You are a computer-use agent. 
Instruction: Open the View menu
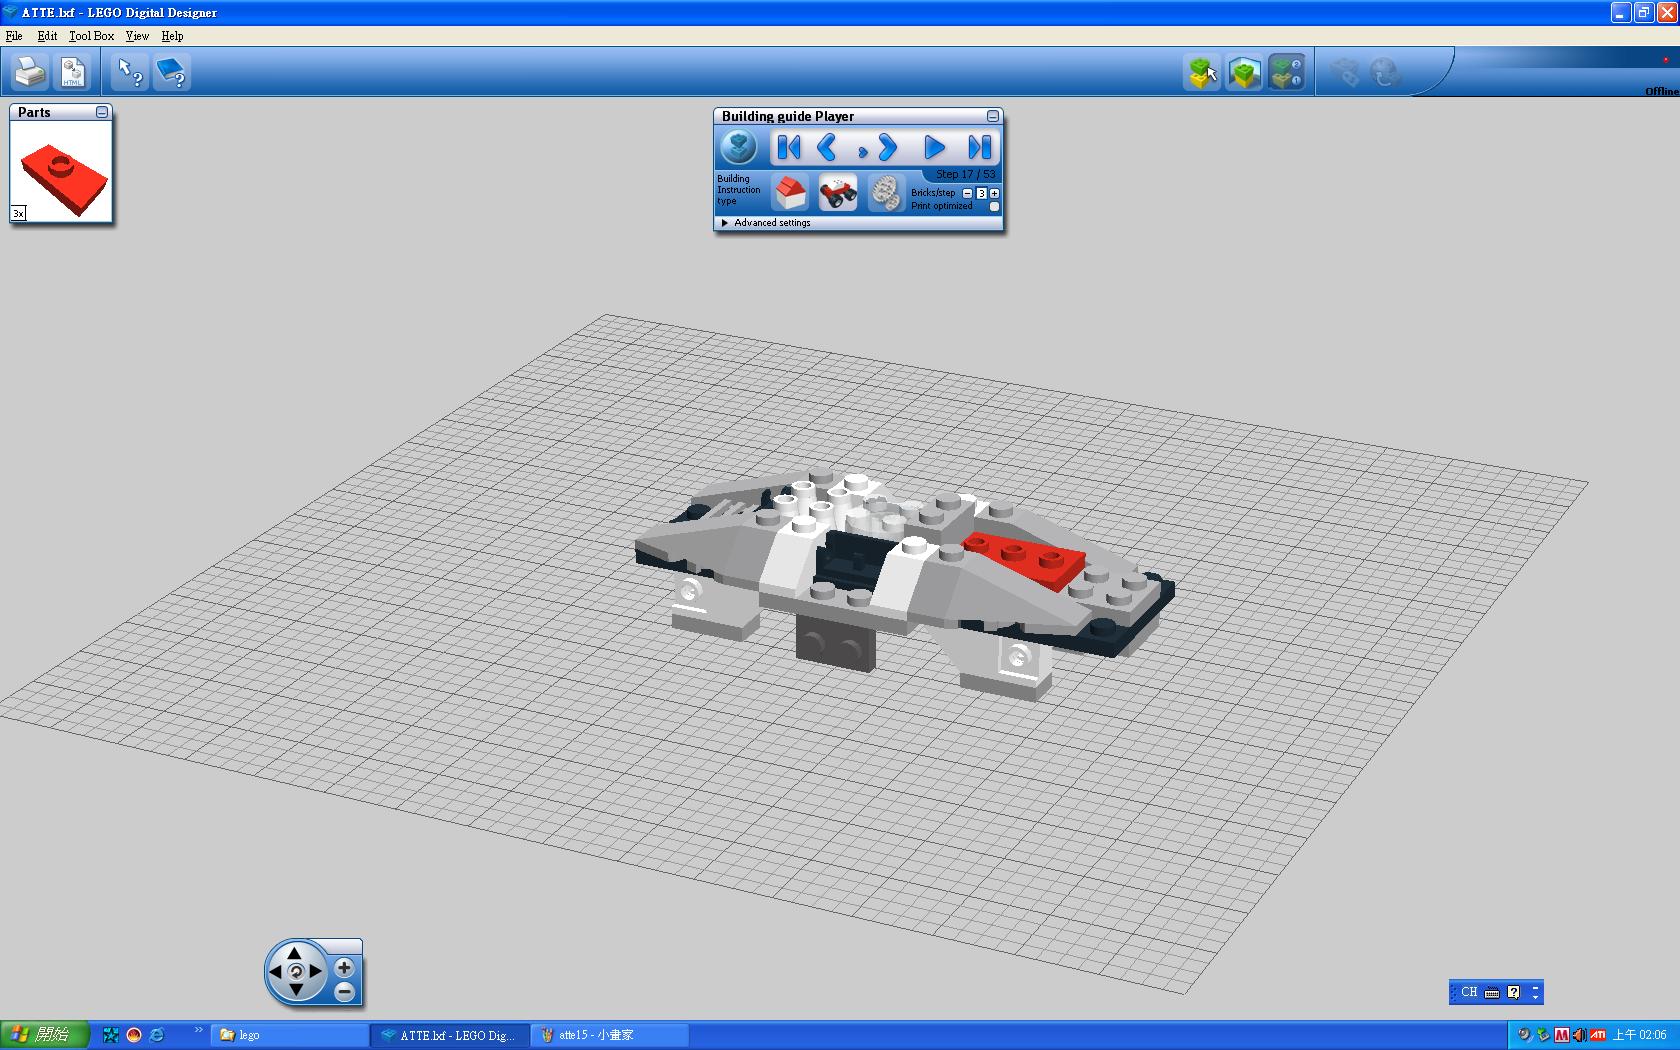coord(137,36)
